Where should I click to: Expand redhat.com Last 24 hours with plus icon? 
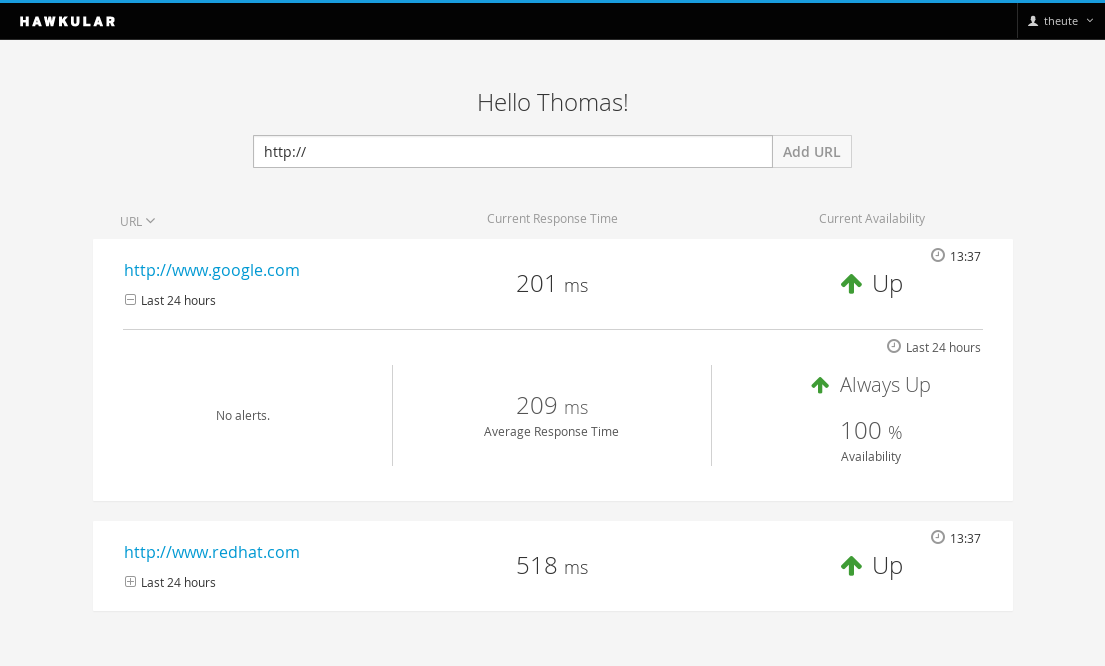[x=130, y=581]
